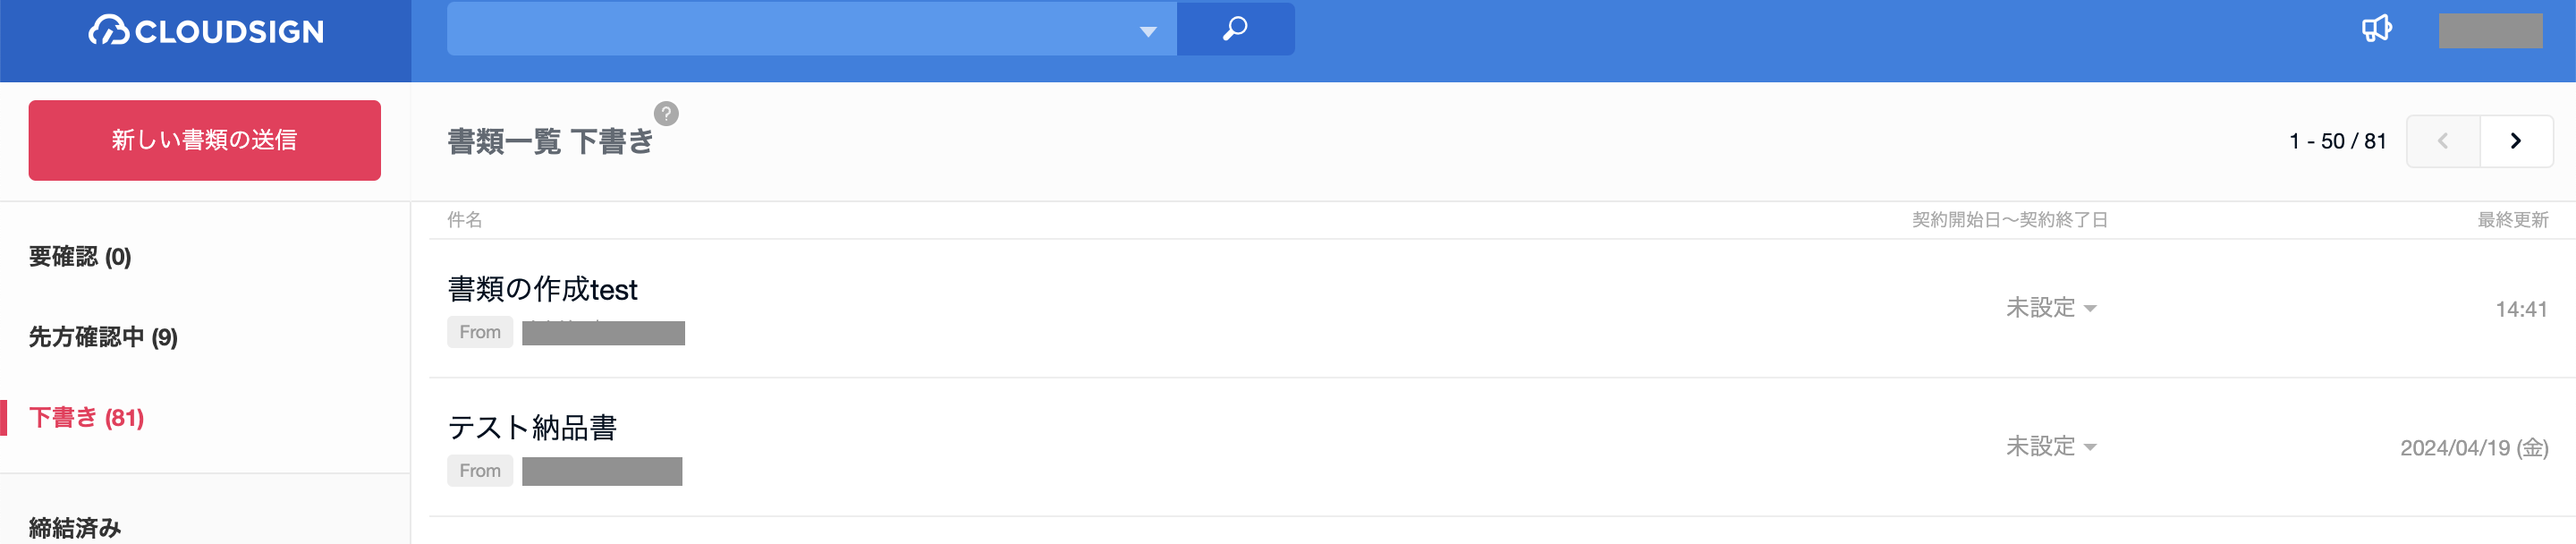Select 下書き (81) in sidebar

pos(86,417)
